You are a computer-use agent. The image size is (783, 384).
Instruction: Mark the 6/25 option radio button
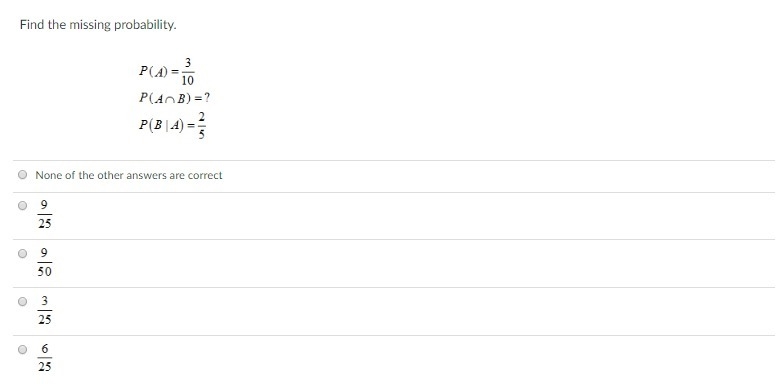(22, 349)
